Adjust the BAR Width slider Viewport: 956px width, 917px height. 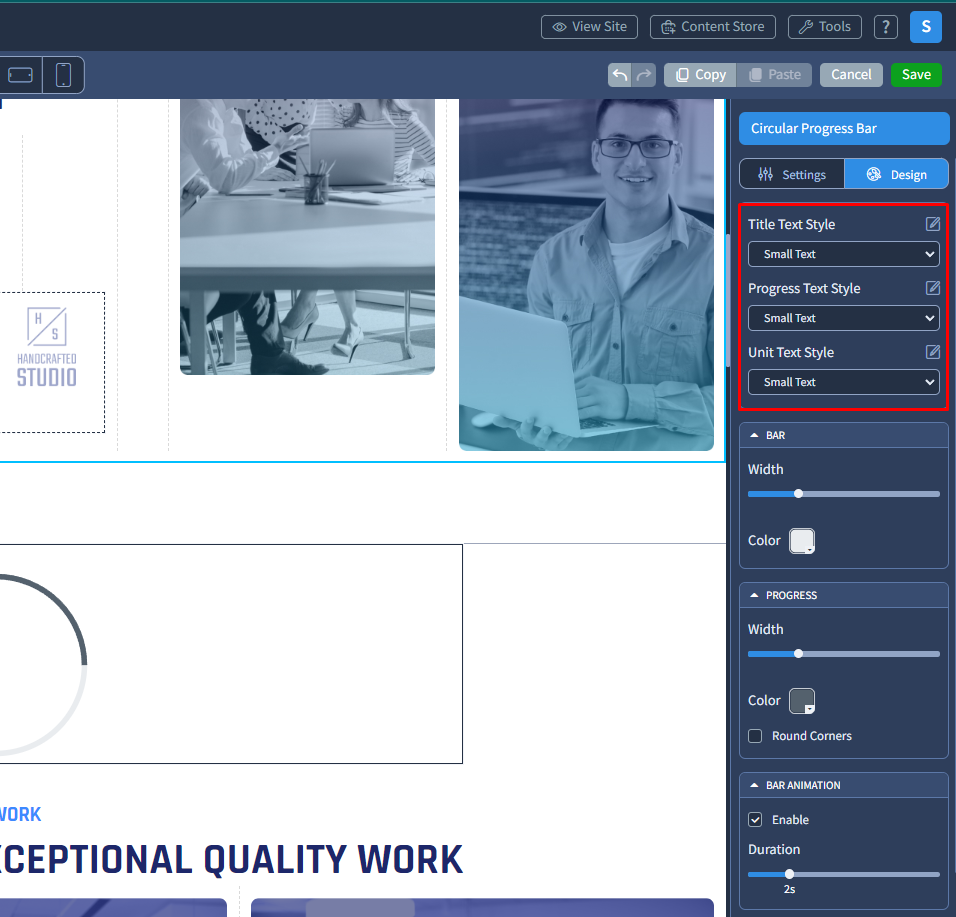point(844,494)
